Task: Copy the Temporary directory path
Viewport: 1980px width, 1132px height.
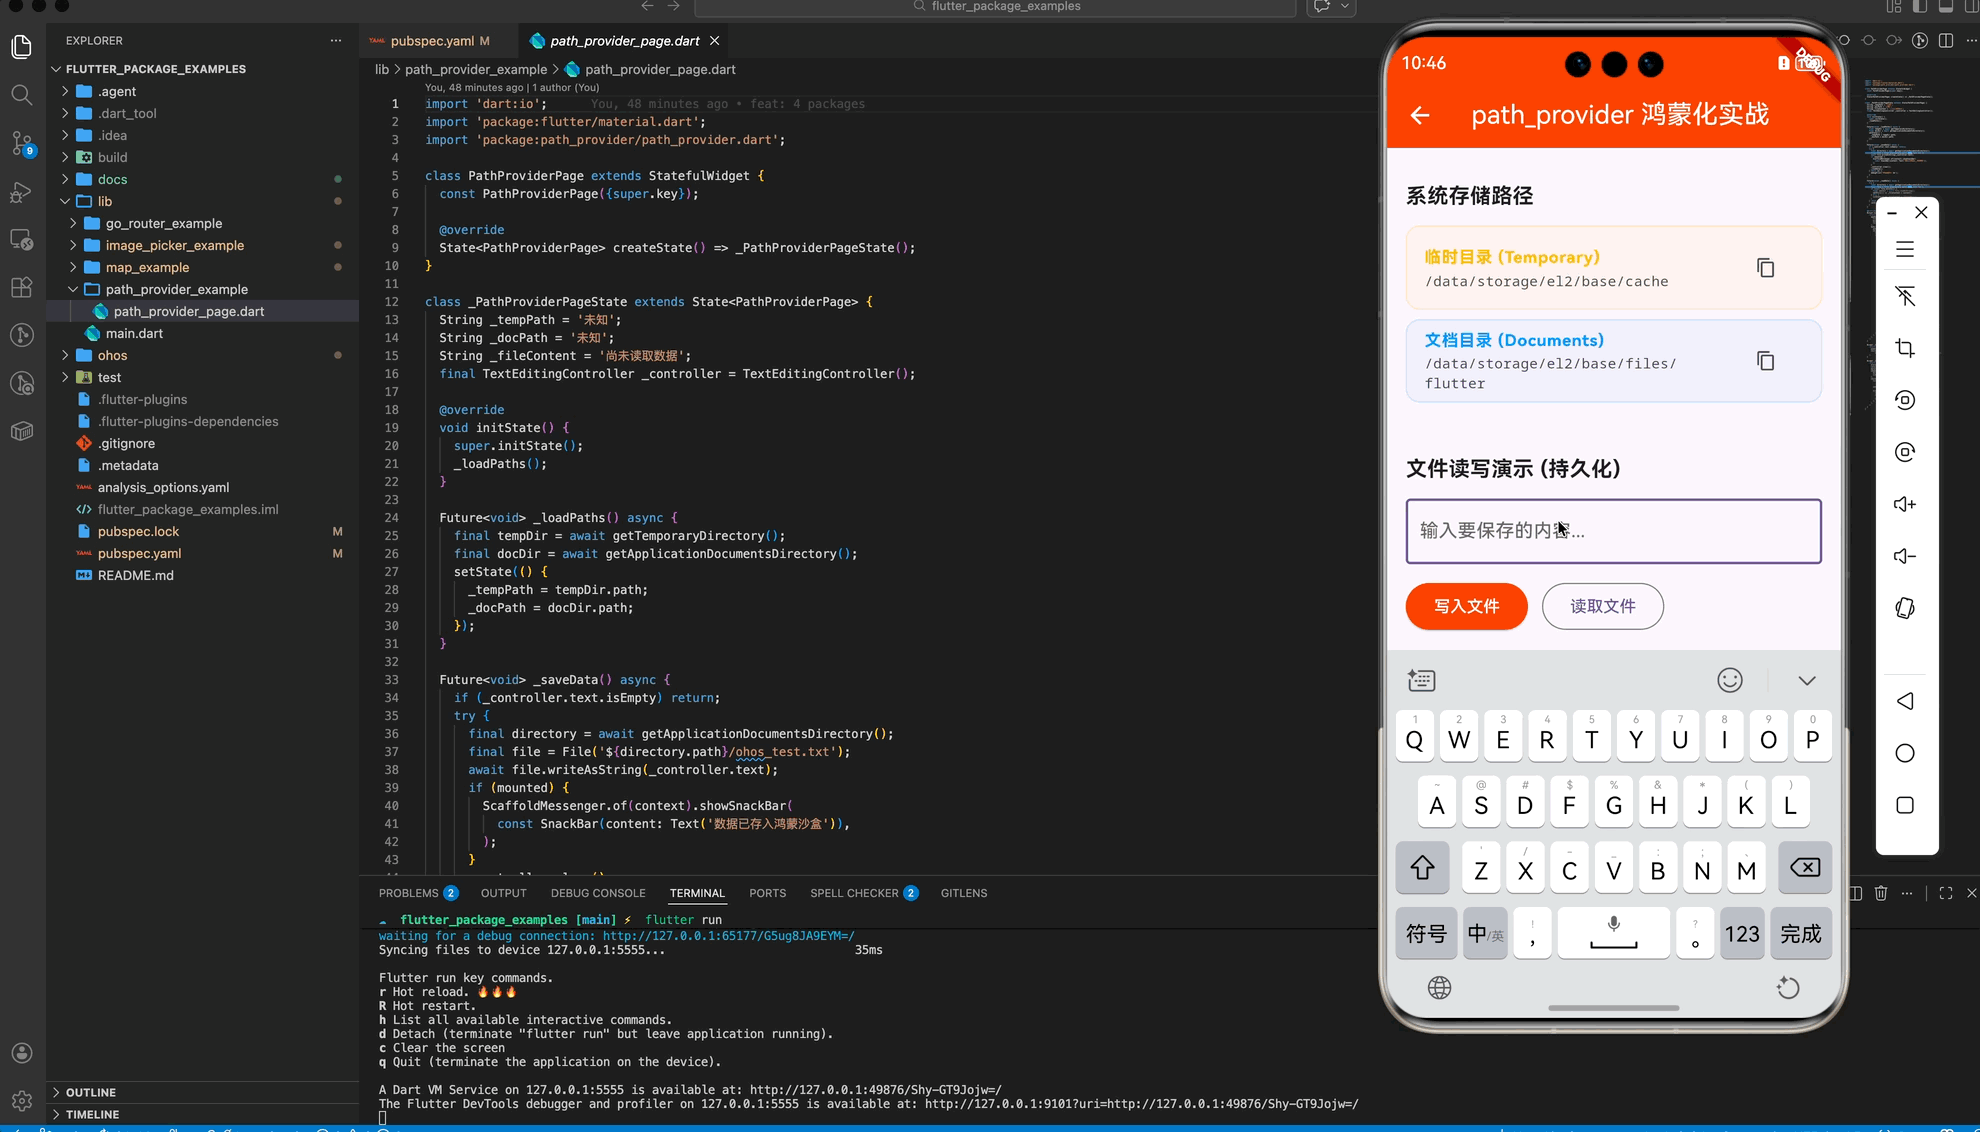Action: click(1765, 268)
